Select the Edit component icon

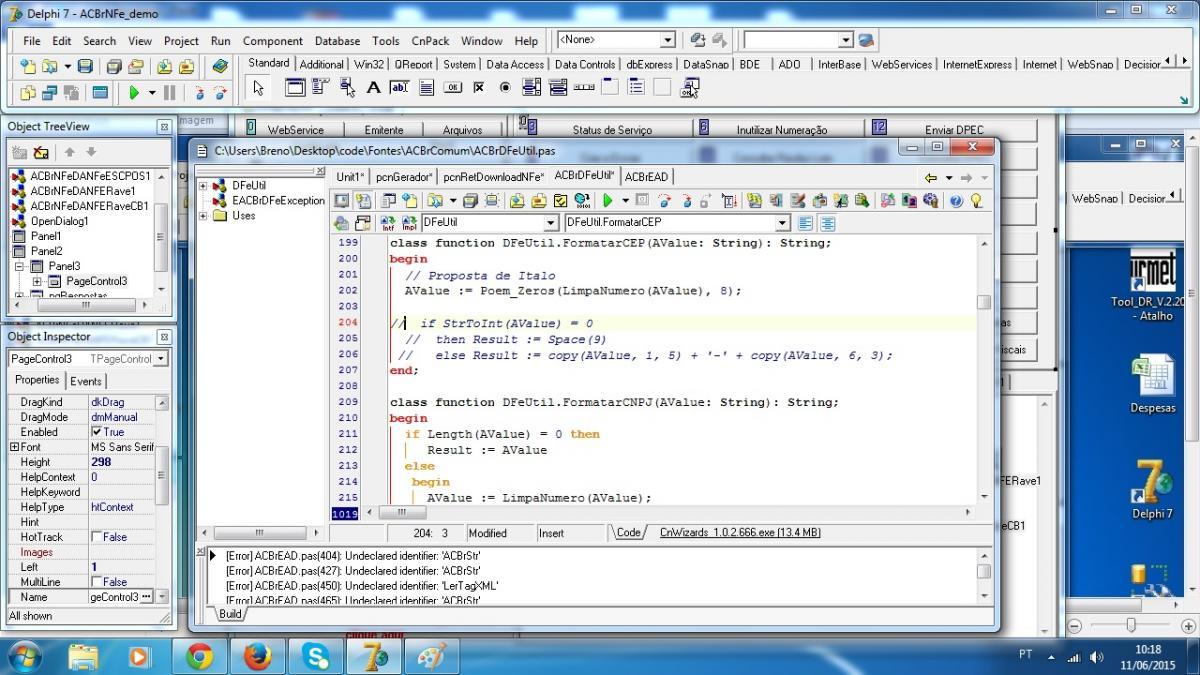(x=399, y=87)
